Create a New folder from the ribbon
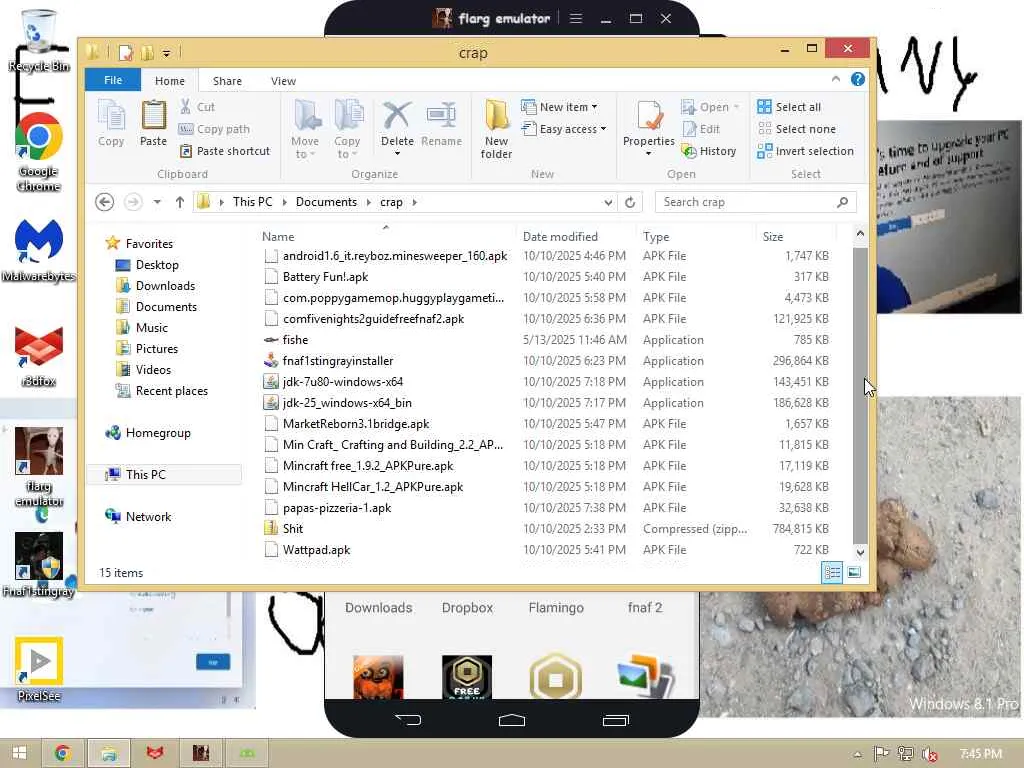This screenshot has height=768, width=1024. [496, 129]
